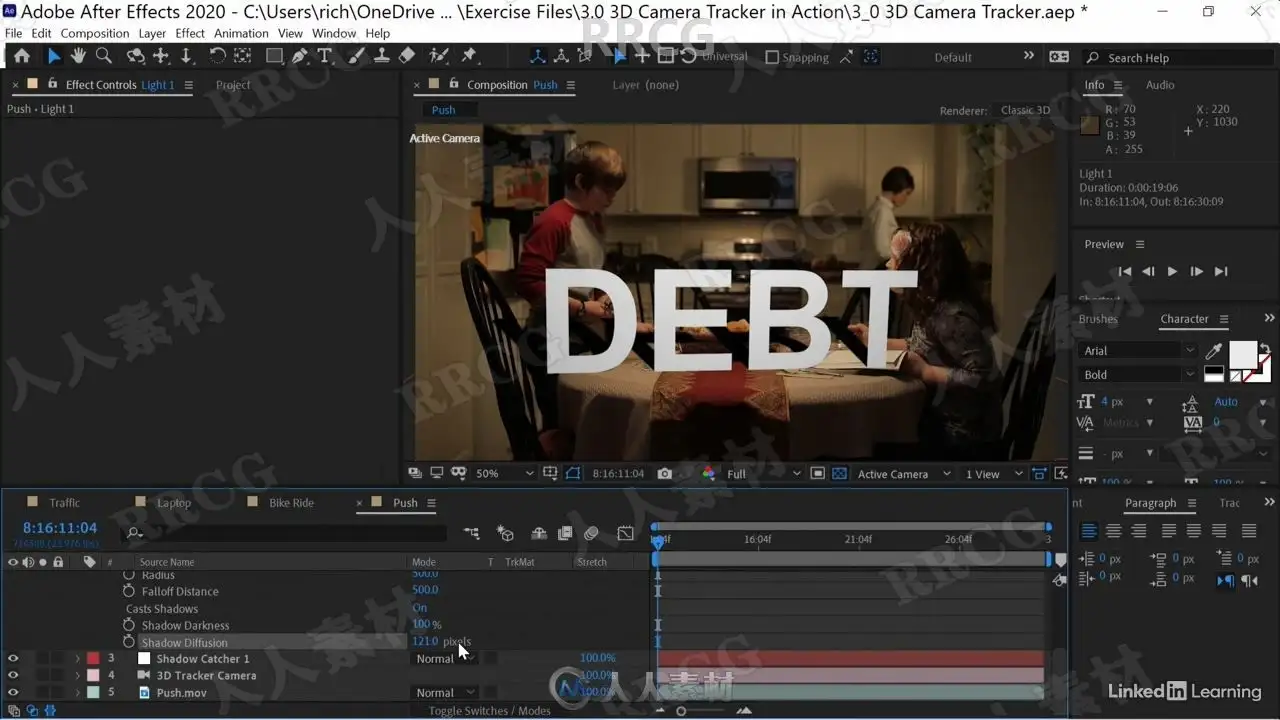Open the Graph Editor icon
The height and width of the screenshot is (720, 1280).
[x=626, y=534]
